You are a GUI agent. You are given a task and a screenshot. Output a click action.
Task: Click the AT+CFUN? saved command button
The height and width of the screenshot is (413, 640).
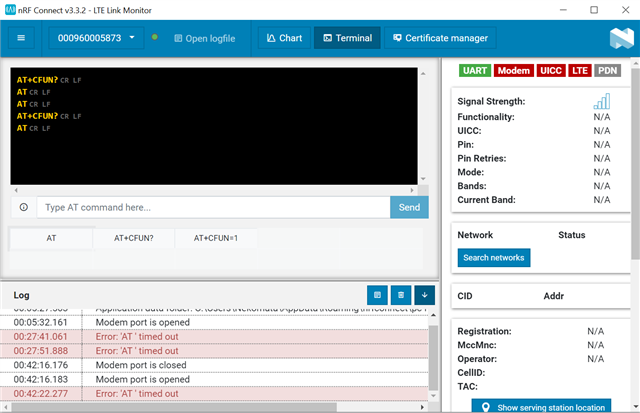(133, 239)
